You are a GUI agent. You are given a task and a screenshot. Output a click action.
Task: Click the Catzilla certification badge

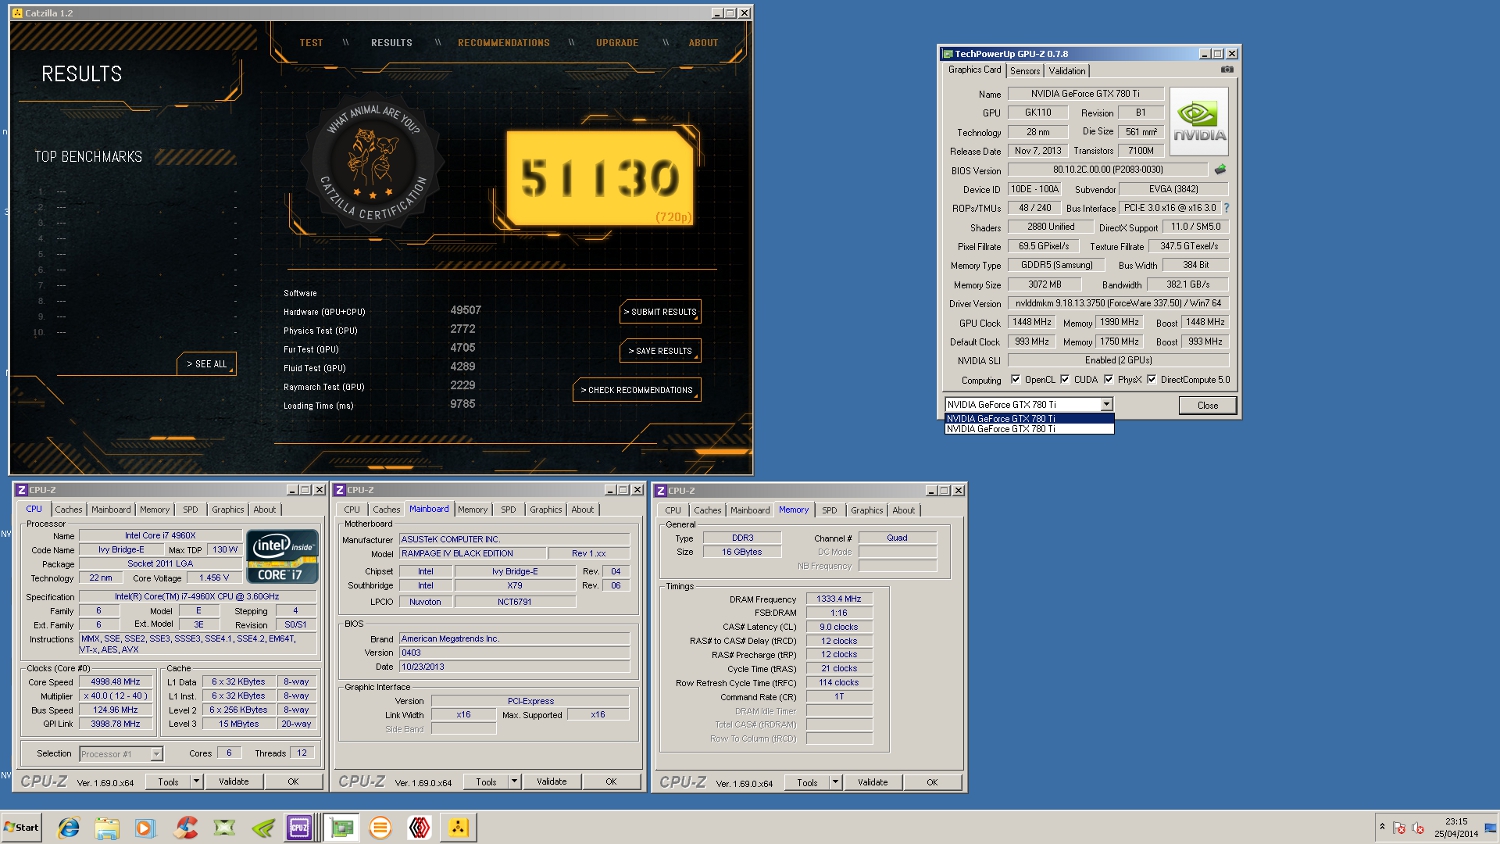(x=375, y=163)
